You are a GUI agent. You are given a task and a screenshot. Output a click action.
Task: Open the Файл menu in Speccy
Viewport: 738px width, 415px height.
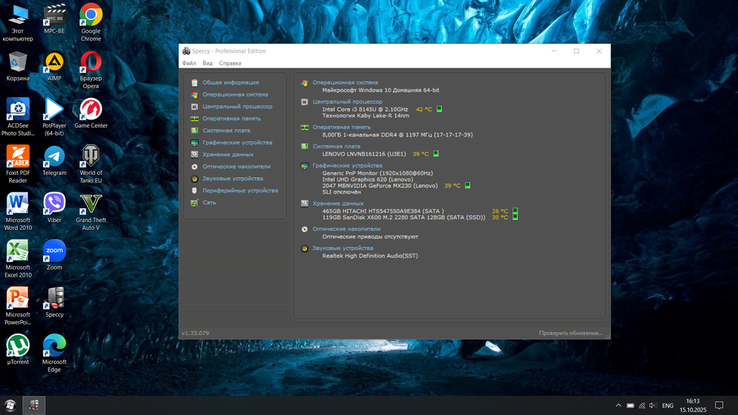pos(189,63)
